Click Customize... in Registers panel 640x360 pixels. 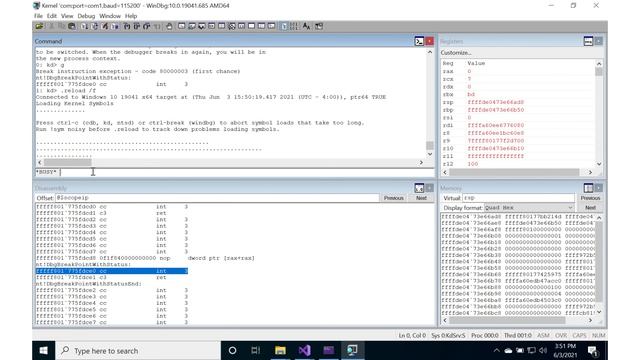click(x=456, y=53)
